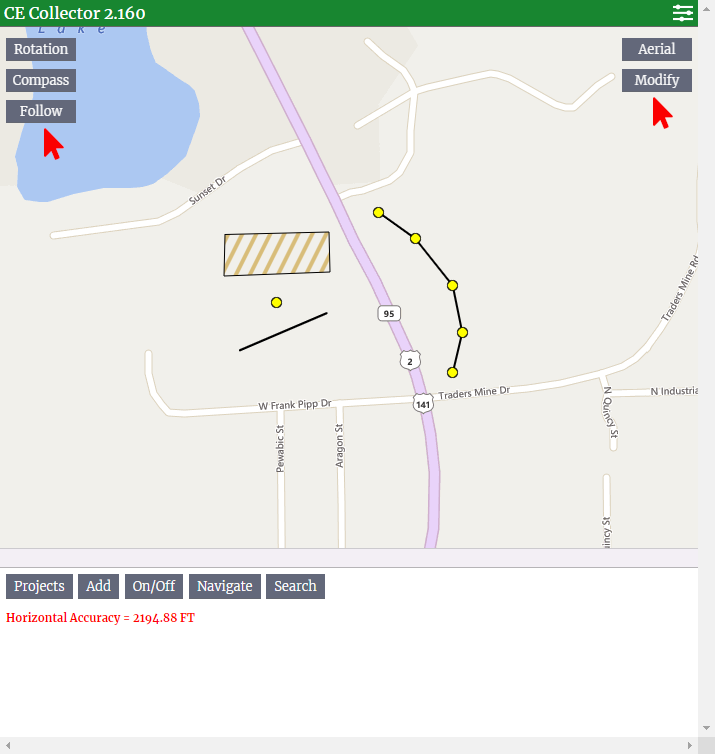
Task: Select the bottom yellow vertex of polyline
Action: [x=452, y=373]
